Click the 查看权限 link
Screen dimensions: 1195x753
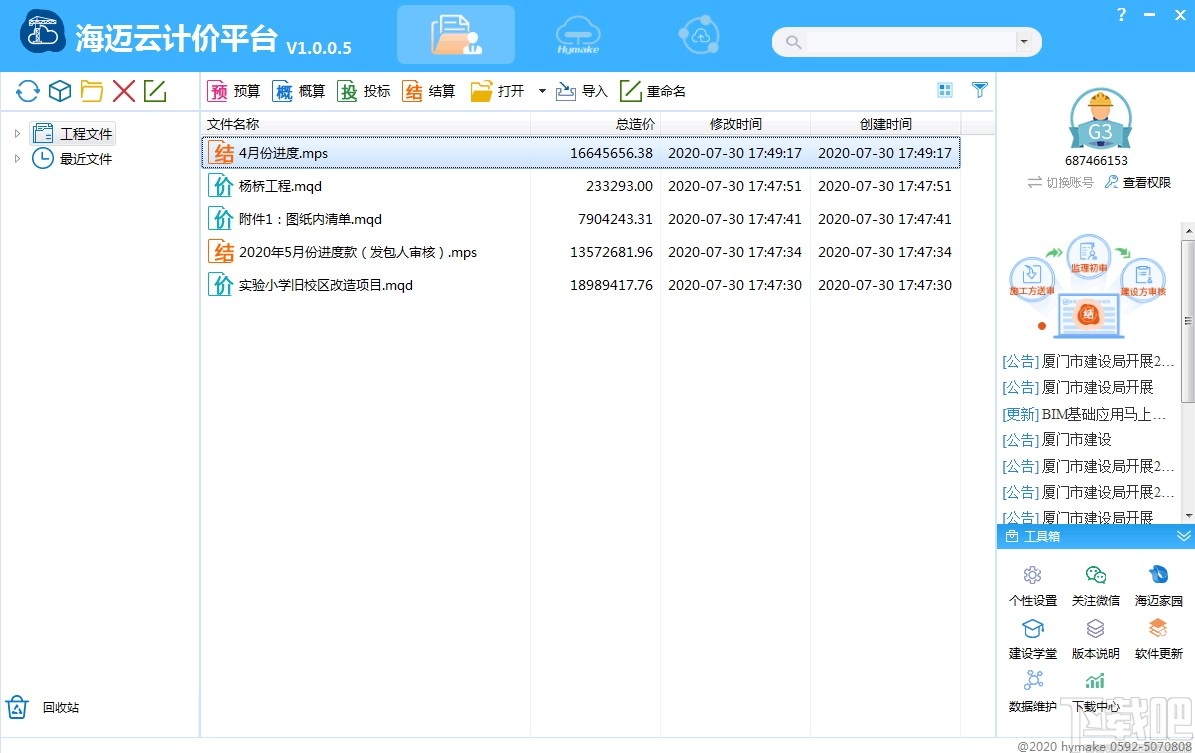1138,183
